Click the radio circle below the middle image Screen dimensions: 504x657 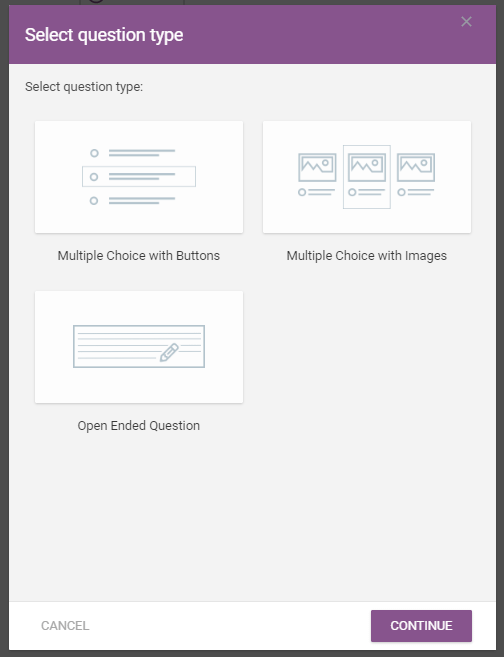coord(352,192)
